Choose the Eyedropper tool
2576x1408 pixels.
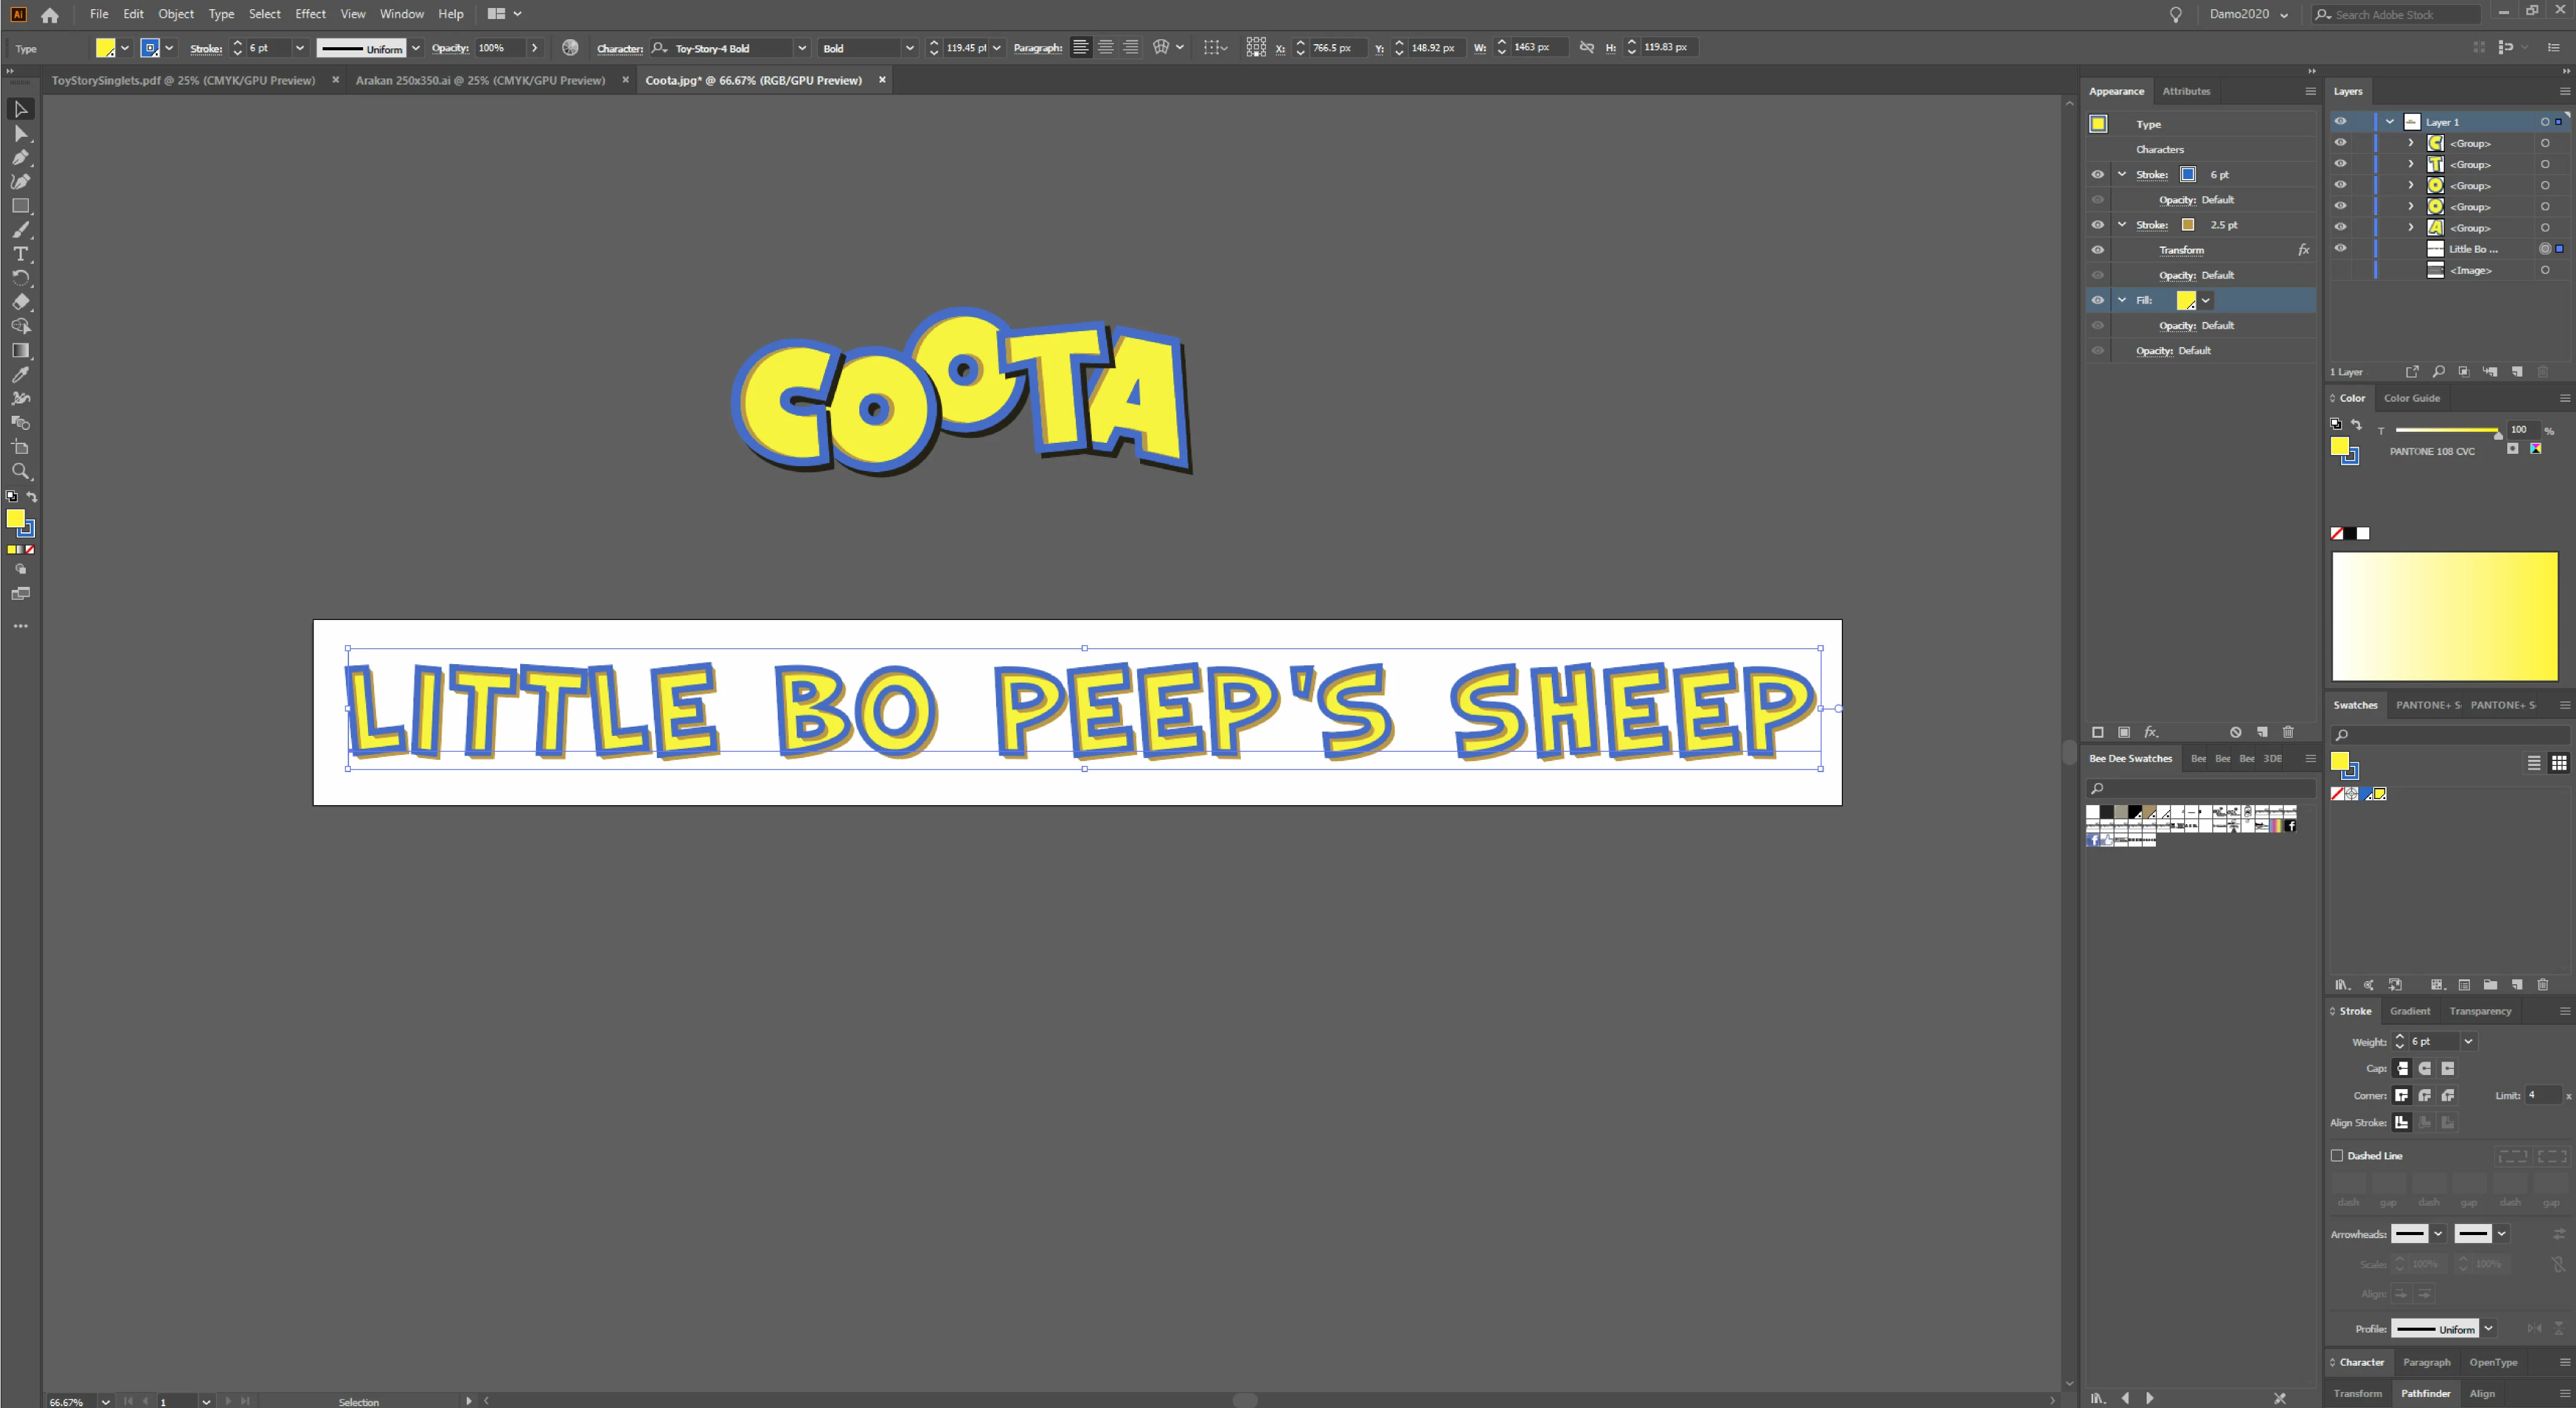20,375
